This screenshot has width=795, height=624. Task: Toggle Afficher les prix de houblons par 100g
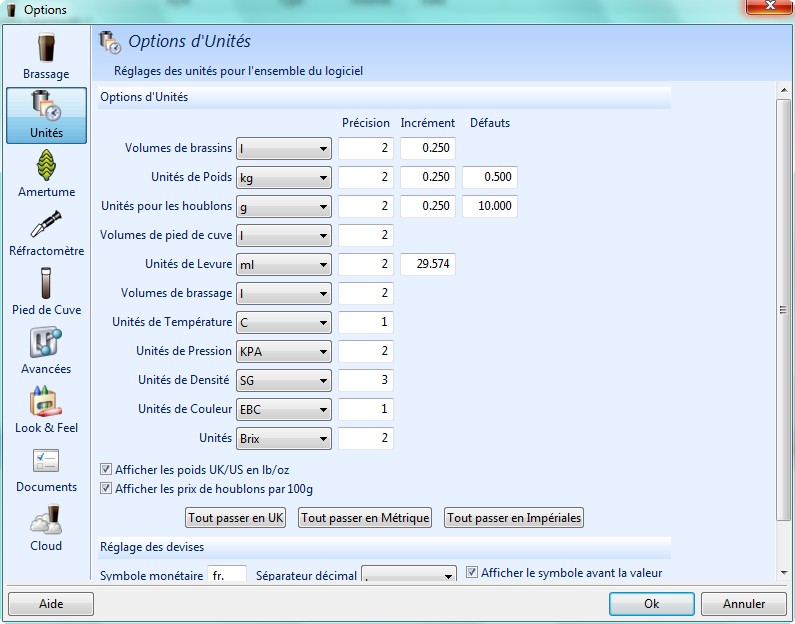[x=107, y=489]
